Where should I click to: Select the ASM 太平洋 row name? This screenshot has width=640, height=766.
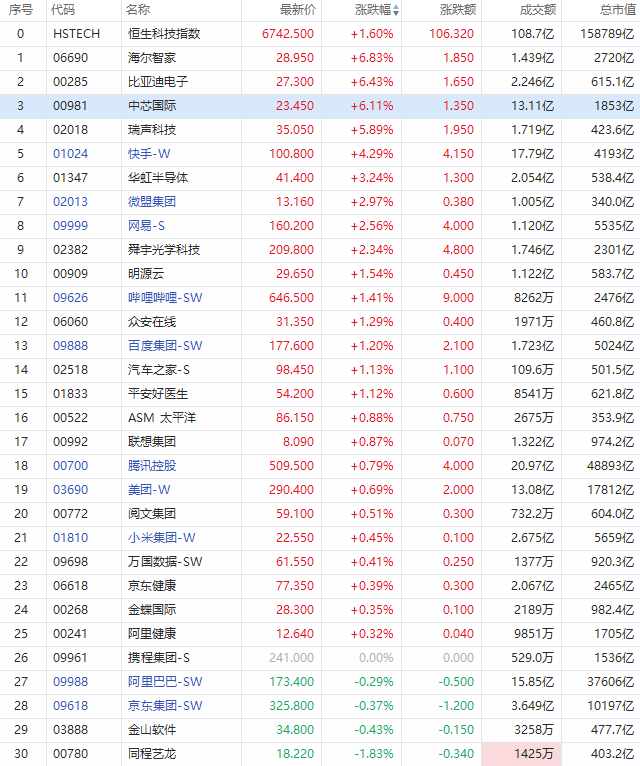point(162,418)
